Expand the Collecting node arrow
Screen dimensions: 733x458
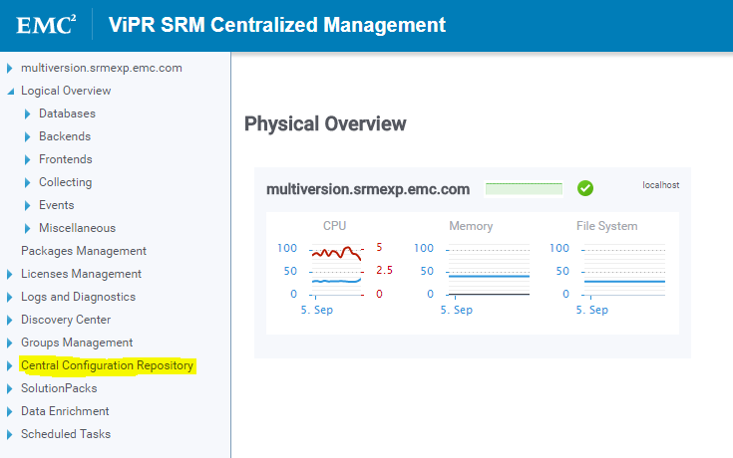(x=27, y=183)
